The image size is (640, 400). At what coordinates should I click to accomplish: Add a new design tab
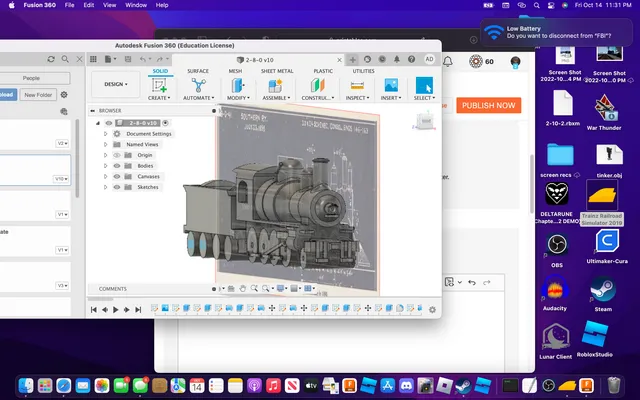[353, 60]
